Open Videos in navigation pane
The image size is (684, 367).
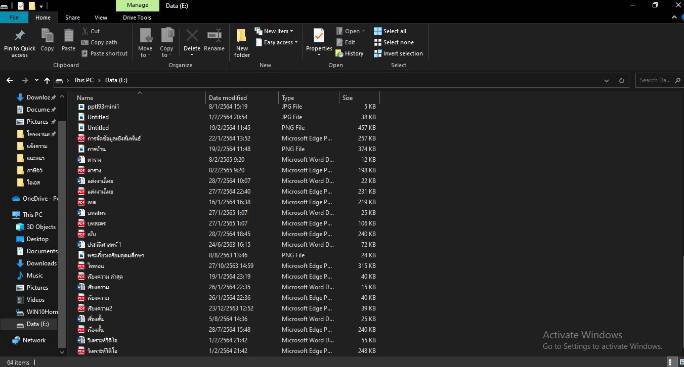pyautogui.click(x=30, y=300)
